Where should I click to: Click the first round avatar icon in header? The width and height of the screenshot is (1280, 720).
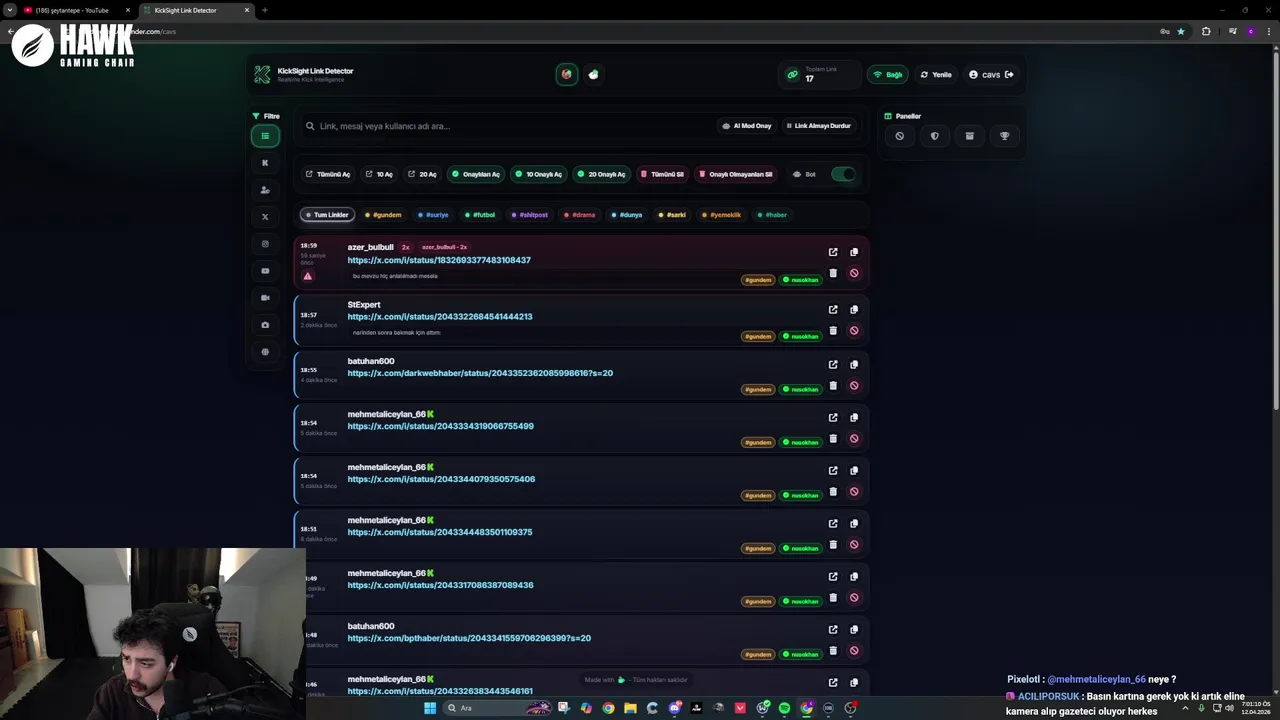tap(567, 74)
